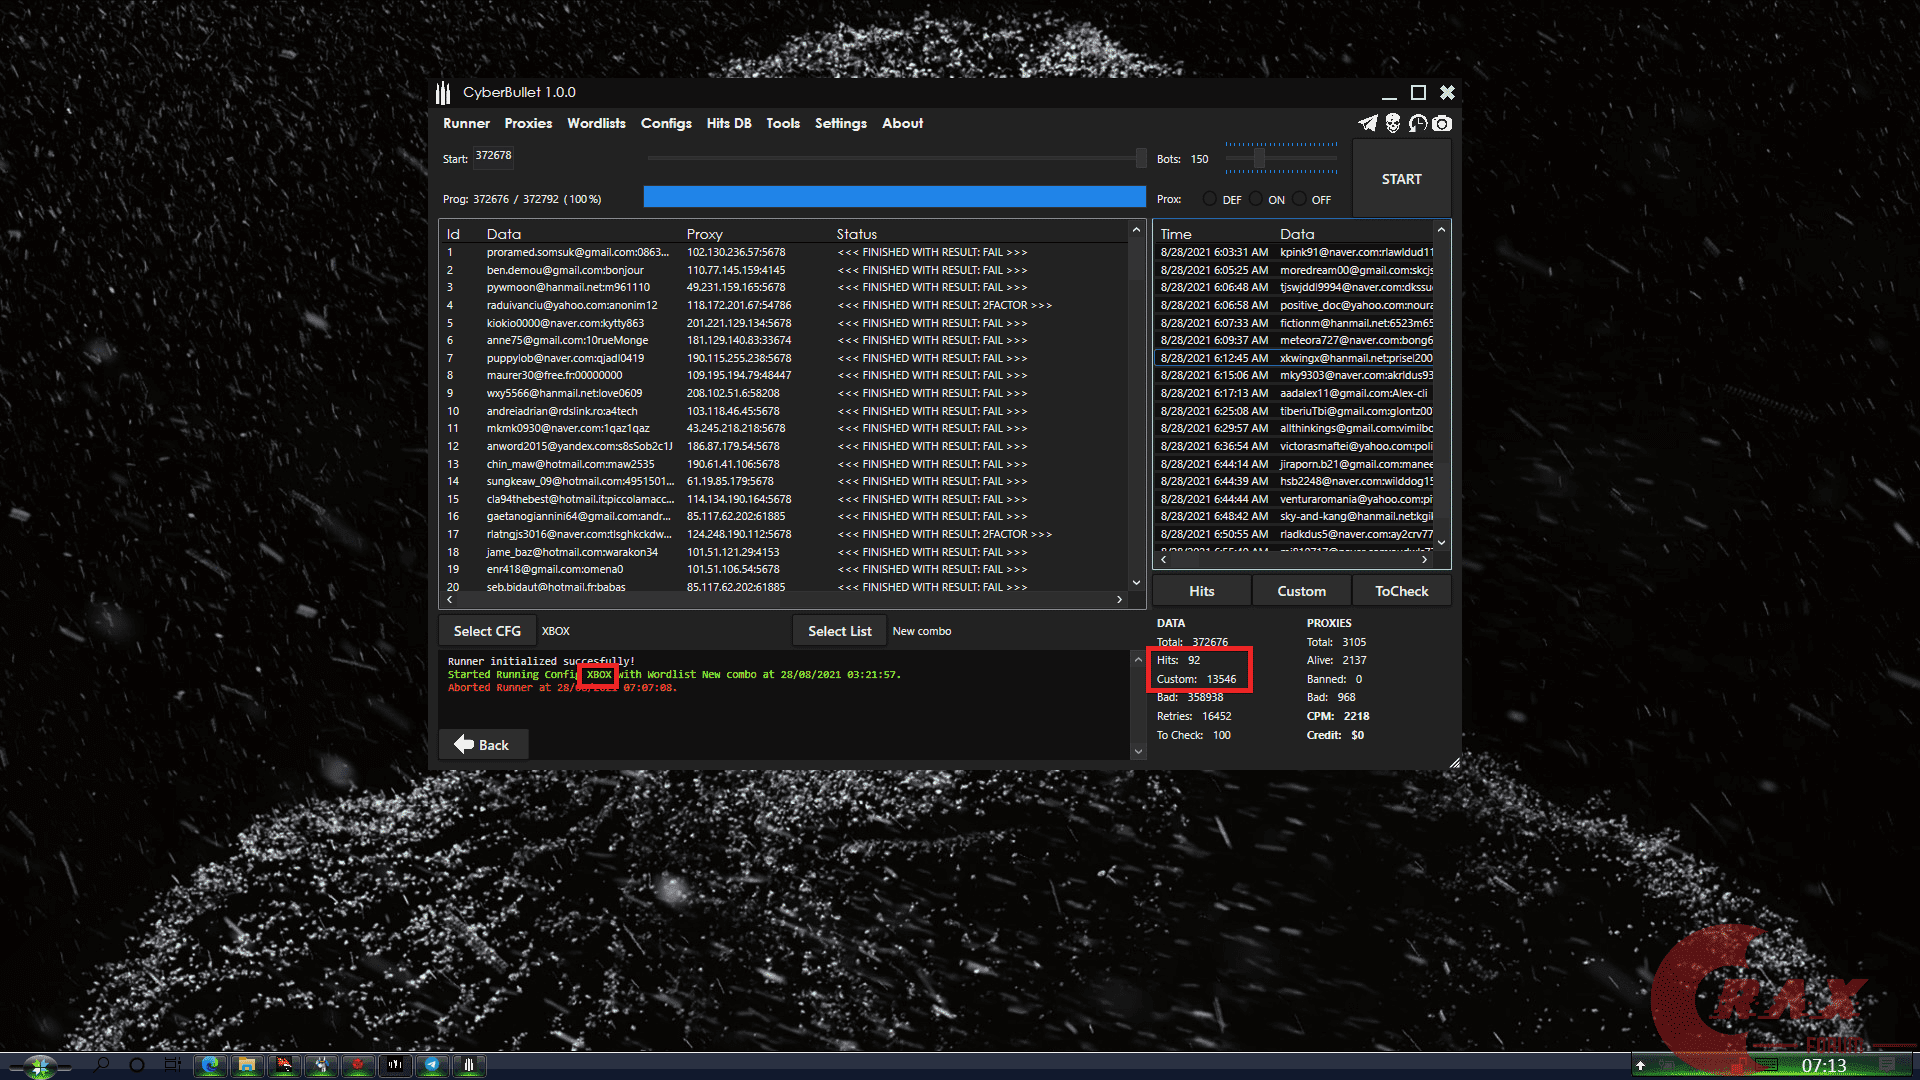Click the Start value input field

pos(493,156)
